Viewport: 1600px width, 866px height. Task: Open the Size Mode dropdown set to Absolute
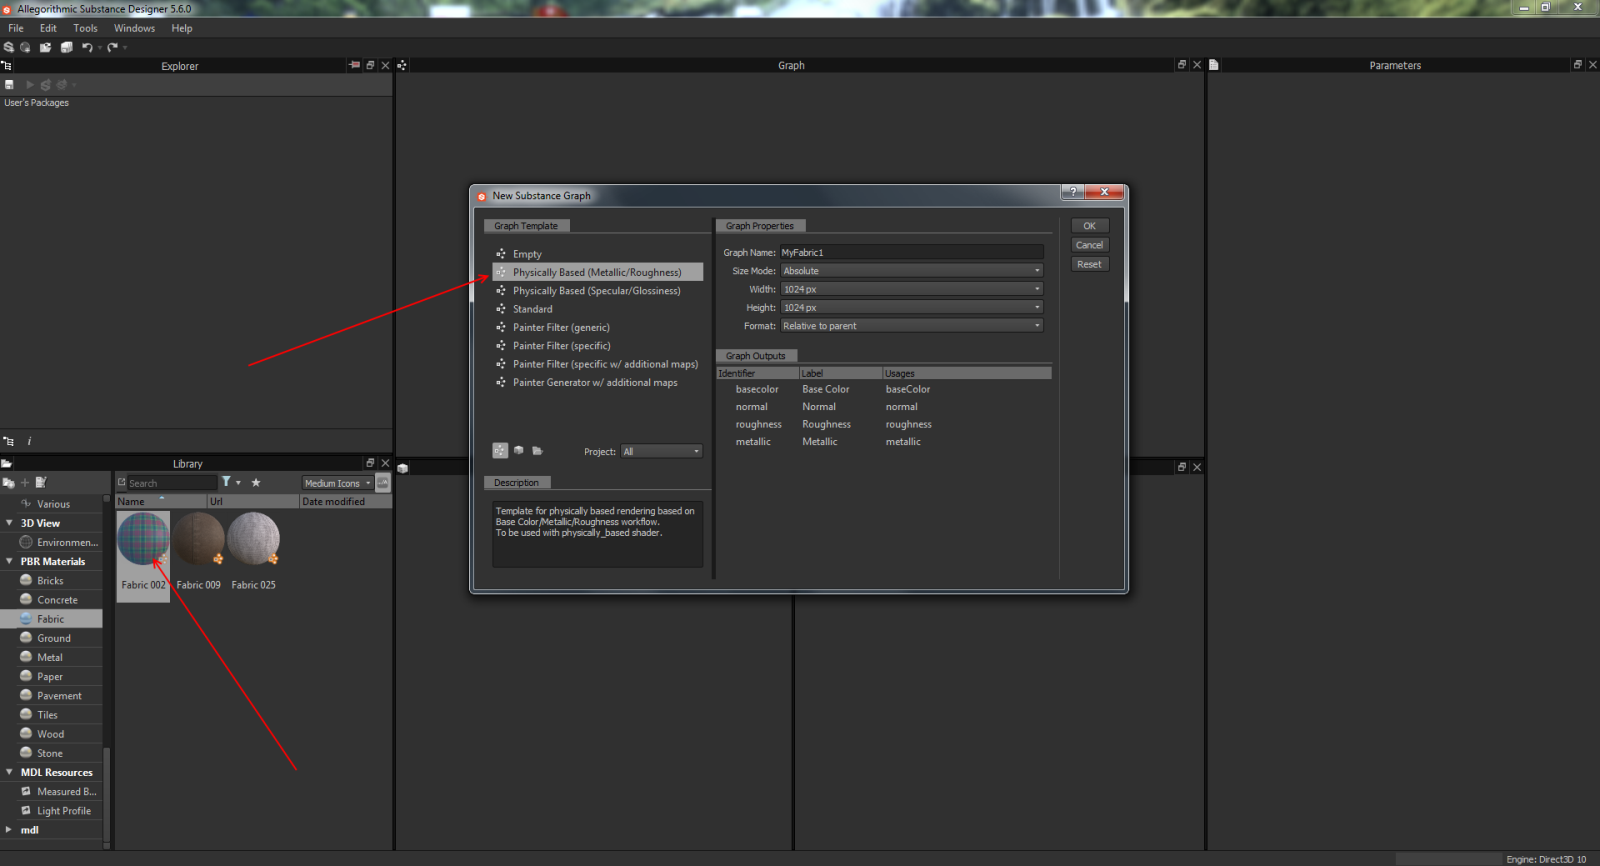pyautogui.click(x=912, y=271)
